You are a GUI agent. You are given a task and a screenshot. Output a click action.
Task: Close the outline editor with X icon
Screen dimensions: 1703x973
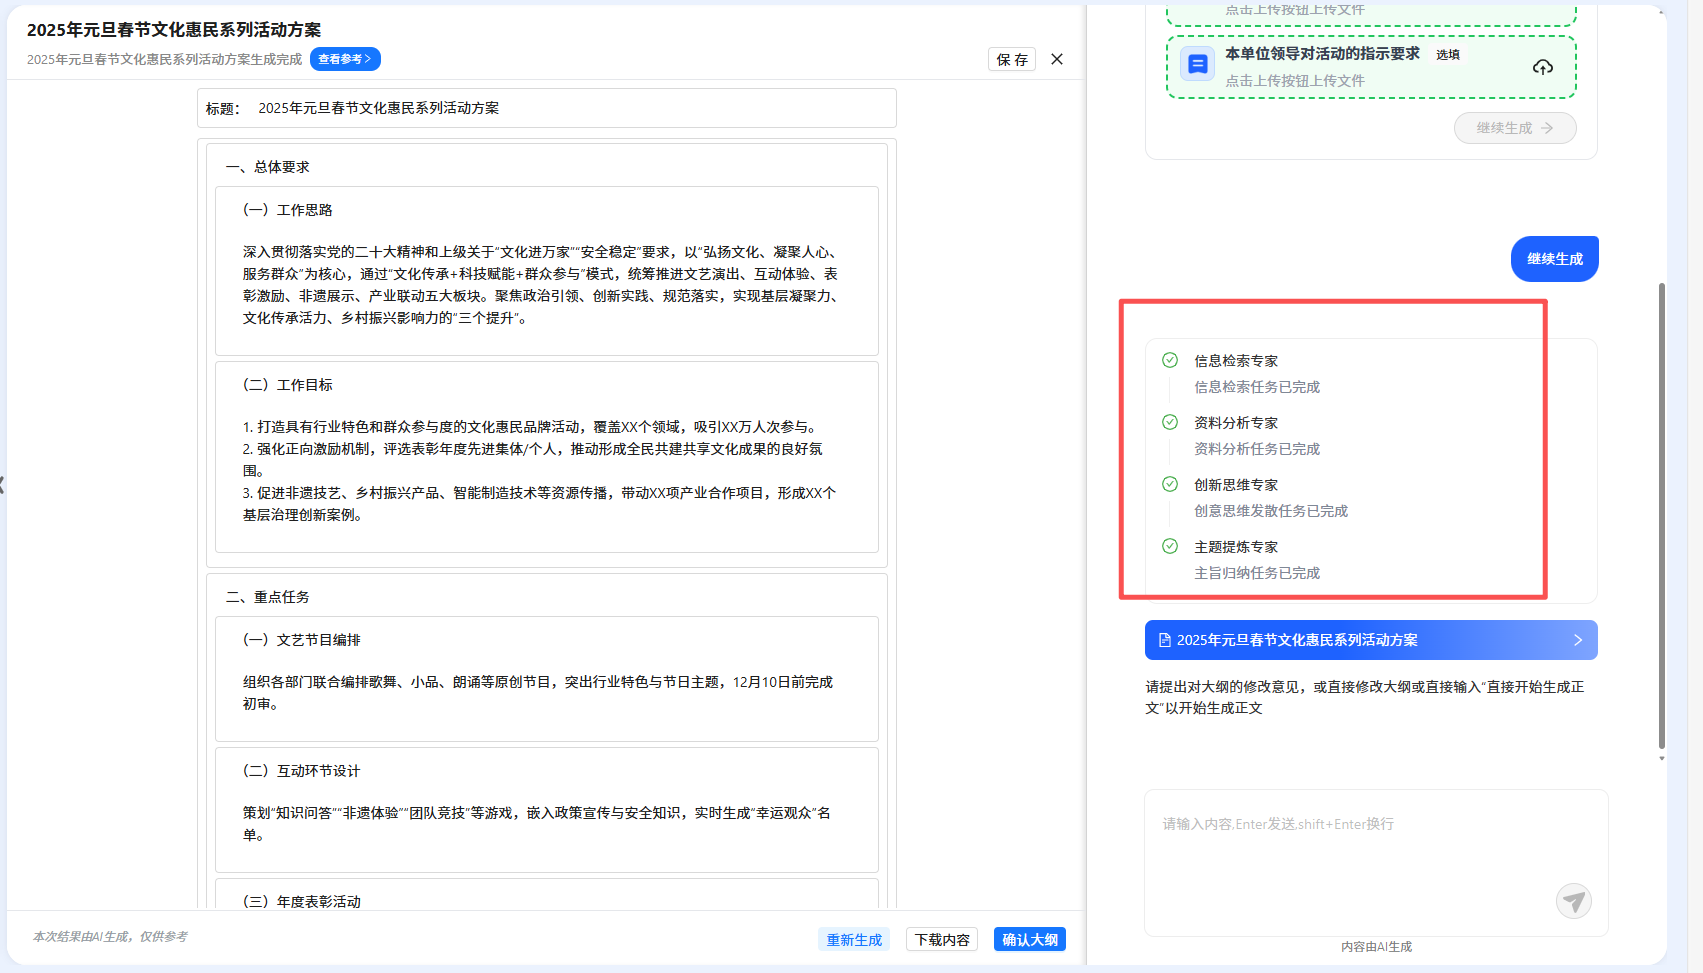(1057, 59)
